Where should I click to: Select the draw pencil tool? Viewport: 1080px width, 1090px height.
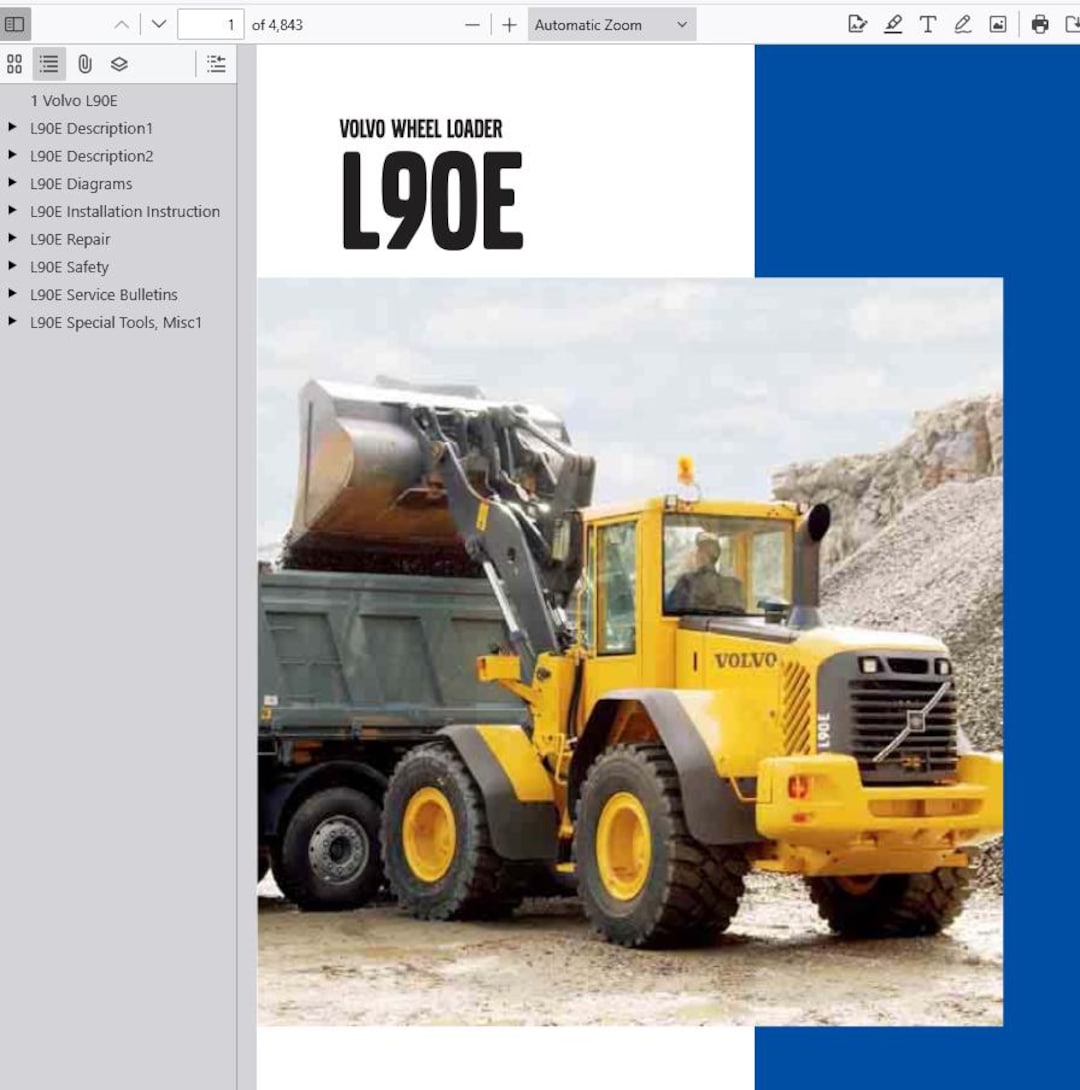[963, 25]
